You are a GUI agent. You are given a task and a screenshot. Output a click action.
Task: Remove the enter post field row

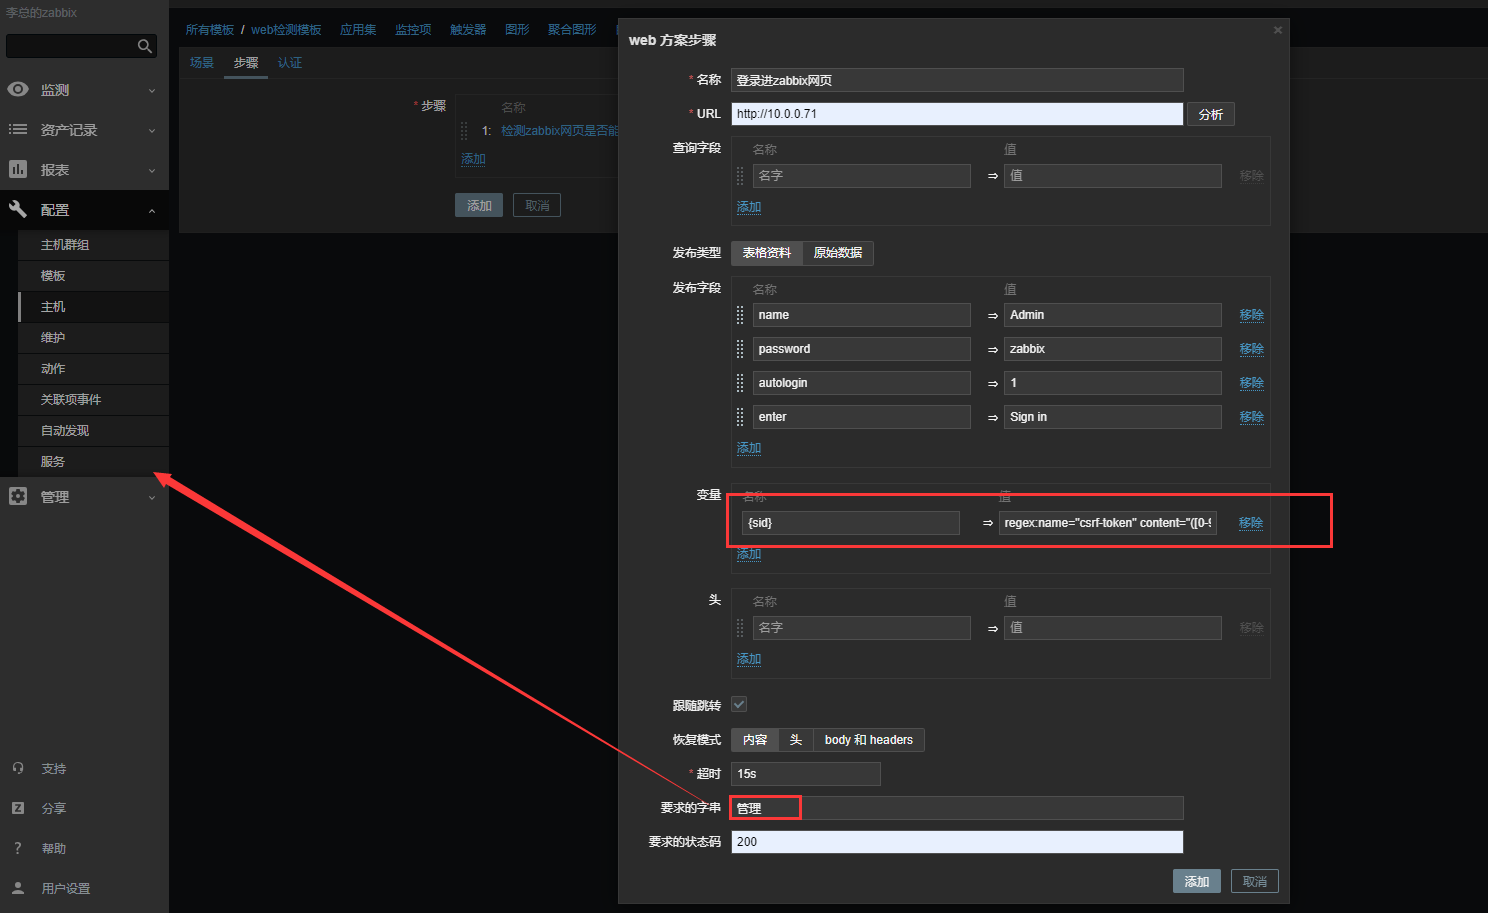coord(1251,417)
